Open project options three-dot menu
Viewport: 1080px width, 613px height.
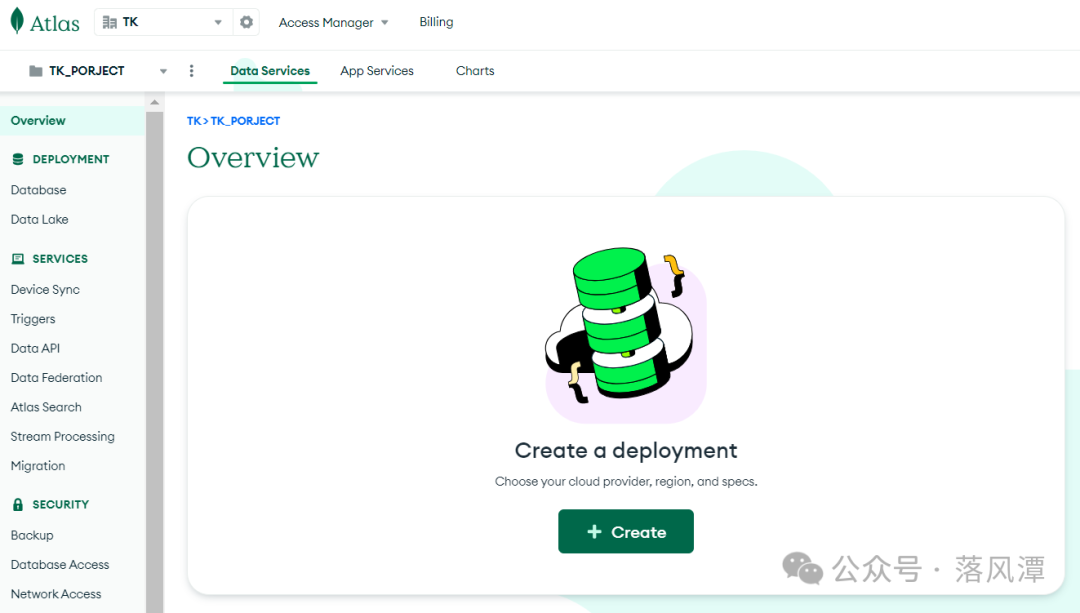(x=191, y=71)
